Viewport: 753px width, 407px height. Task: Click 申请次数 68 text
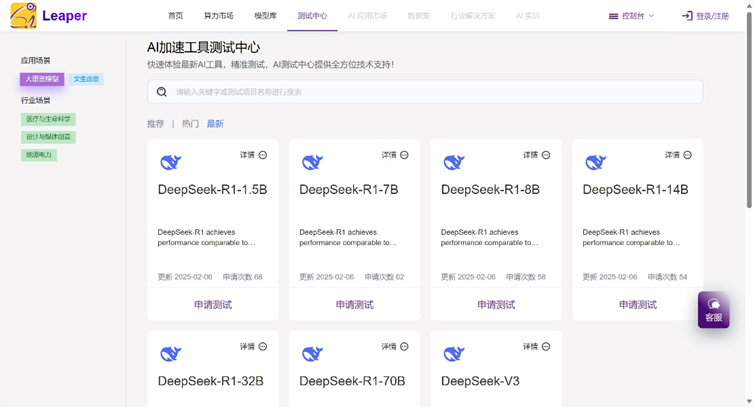[x=243, y=277]
